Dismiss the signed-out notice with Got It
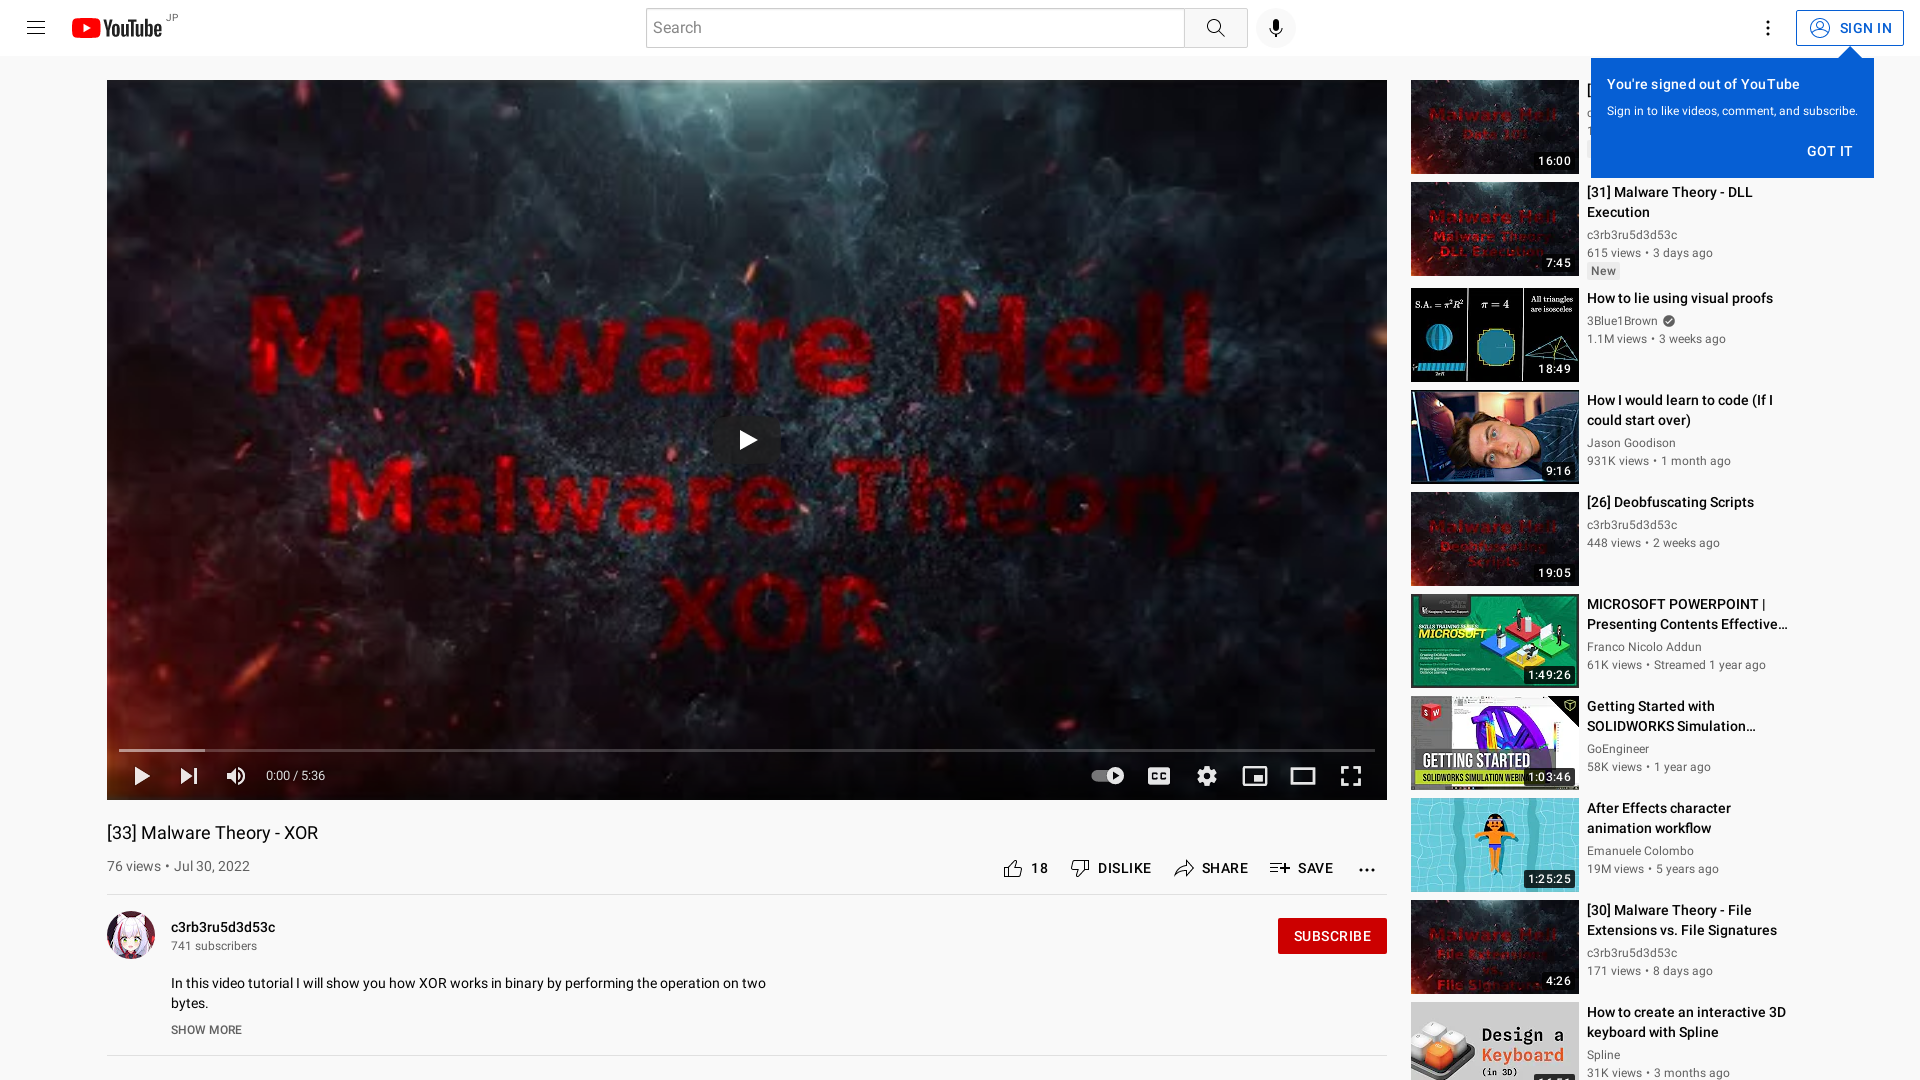 pyautogui.click(x=1829, y=151)
